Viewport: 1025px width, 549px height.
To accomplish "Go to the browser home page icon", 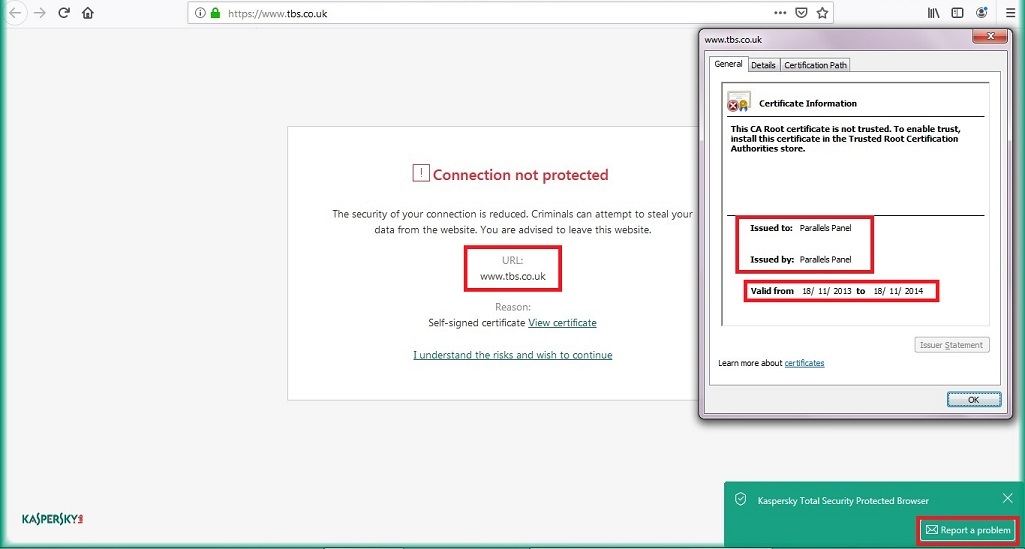I will pyautogui.click(x=88, y=13).
